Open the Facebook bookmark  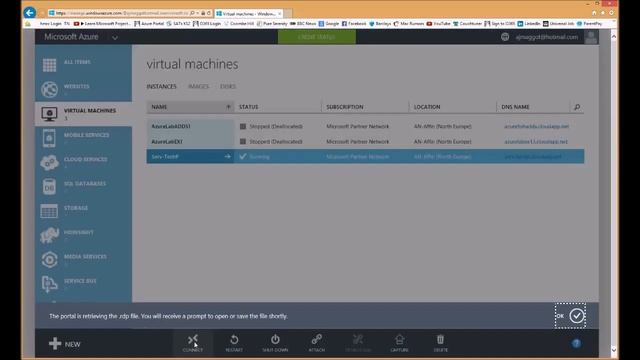pos(354,24)
